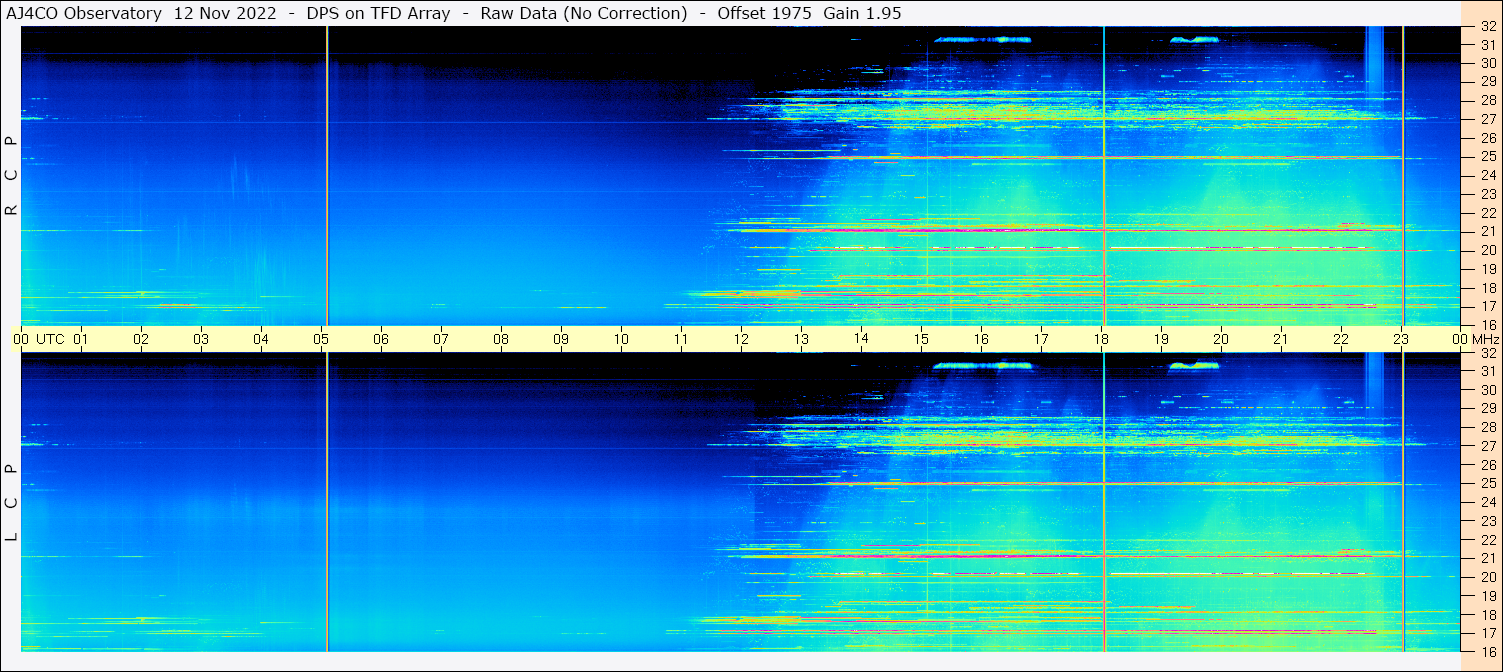Click the 25 MHz label on RCP frequency scale
Image resolution: width=1503 pixels, height=672 pixels.
(1488, 156)
